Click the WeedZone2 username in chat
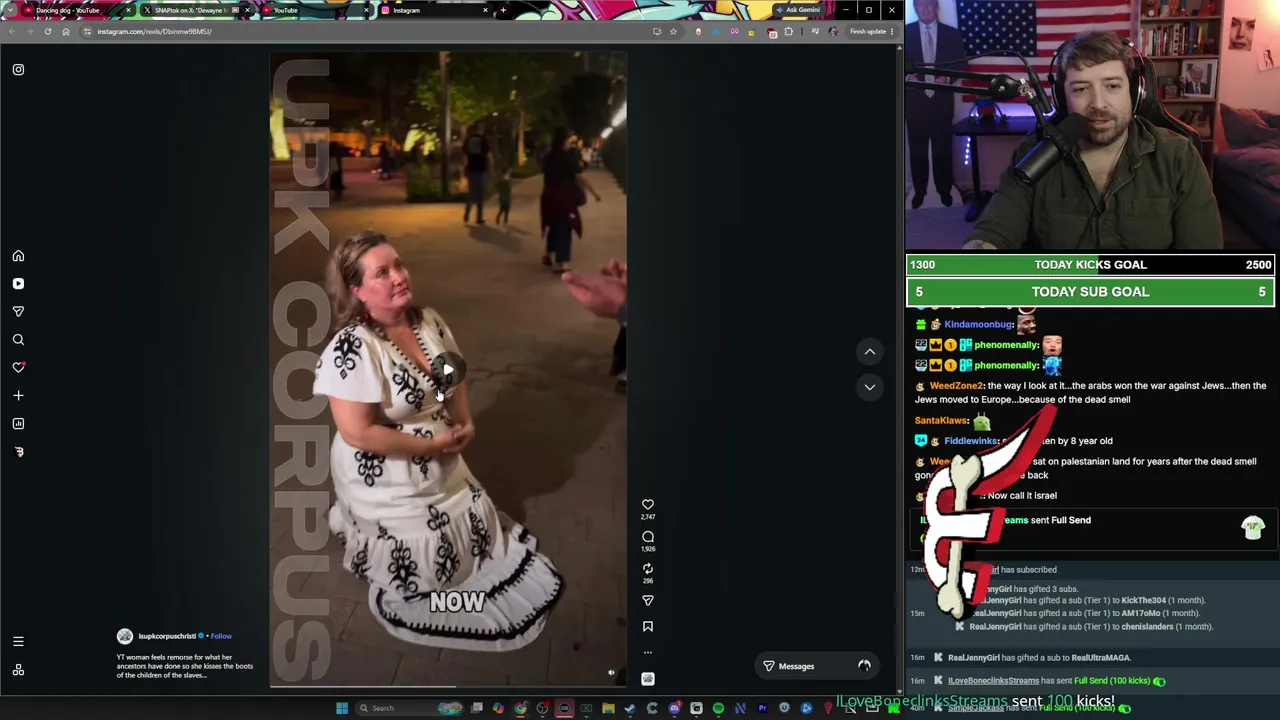This screenshot has height=720, width=1280. point(956,386)
